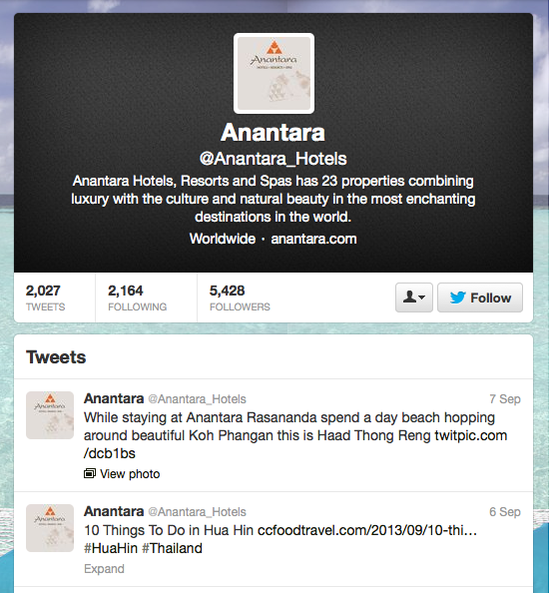This screenshot has height=593, width=549.
Task: Open the View photo link
Action: 130,473
